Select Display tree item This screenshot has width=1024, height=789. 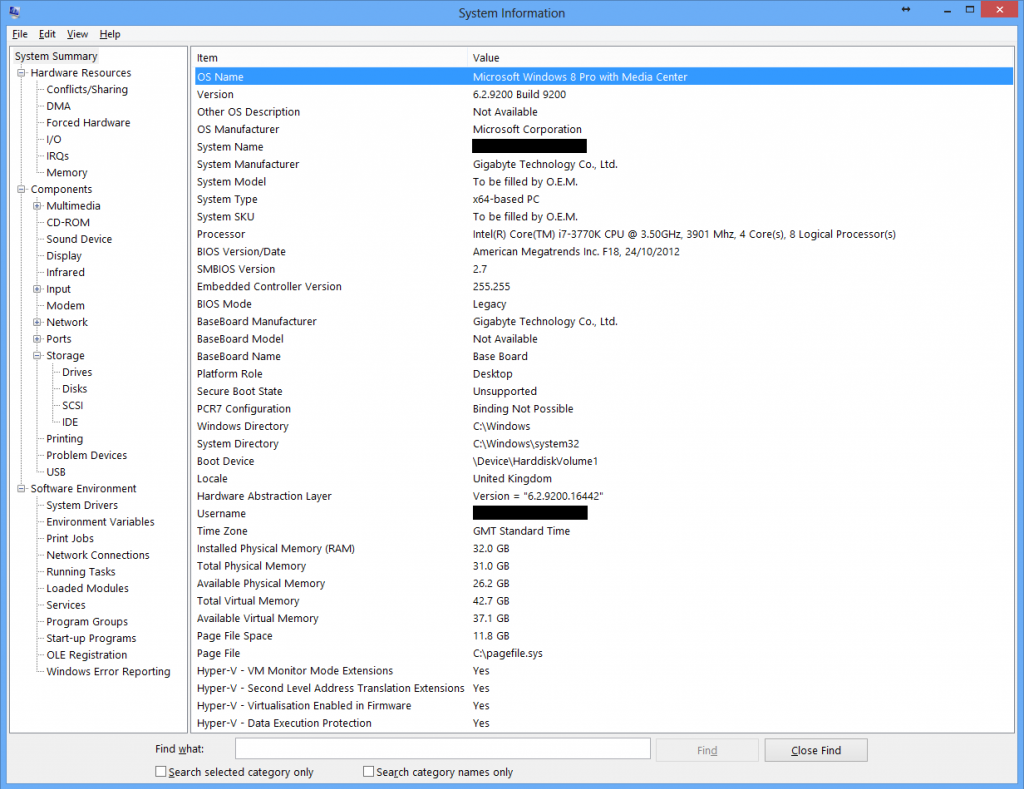[x=64, y=255]
